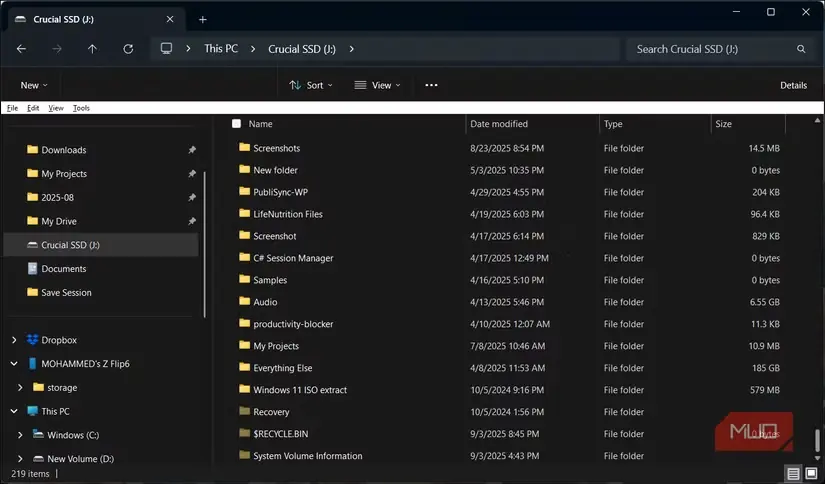Open the Tools menu

pos(81,108)
